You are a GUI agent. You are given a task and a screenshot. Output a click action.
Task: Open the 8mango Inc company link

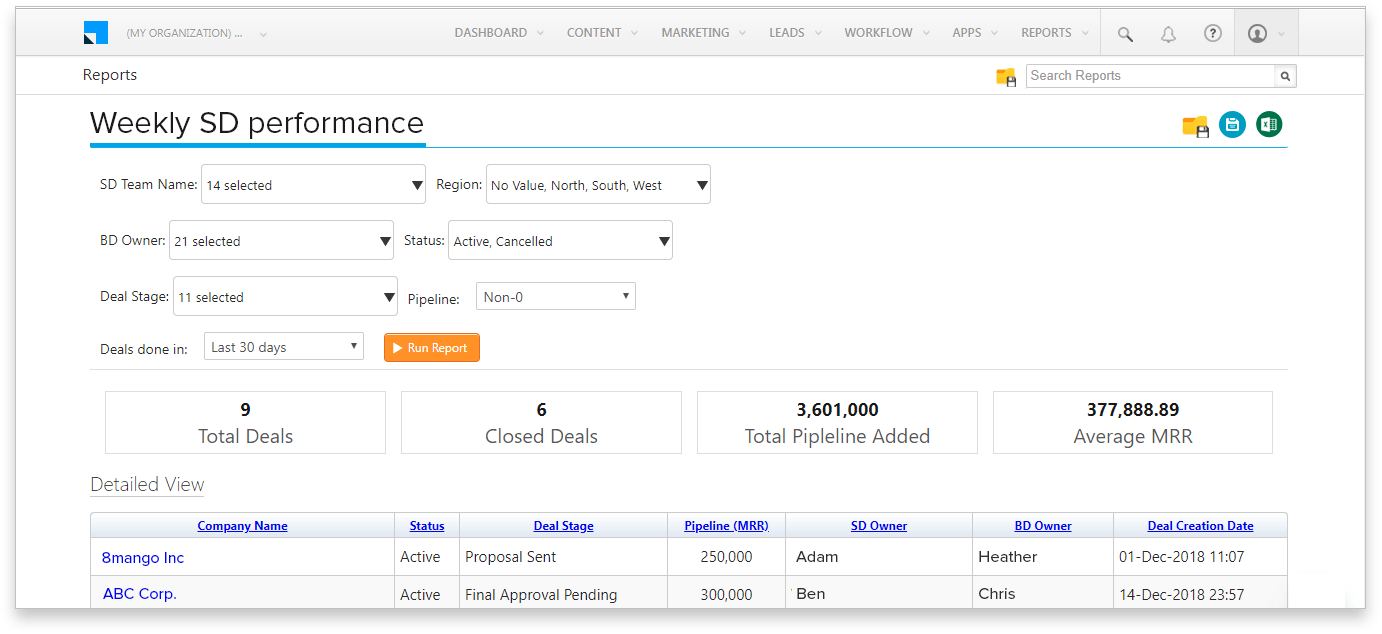click(x=142, y=557)
